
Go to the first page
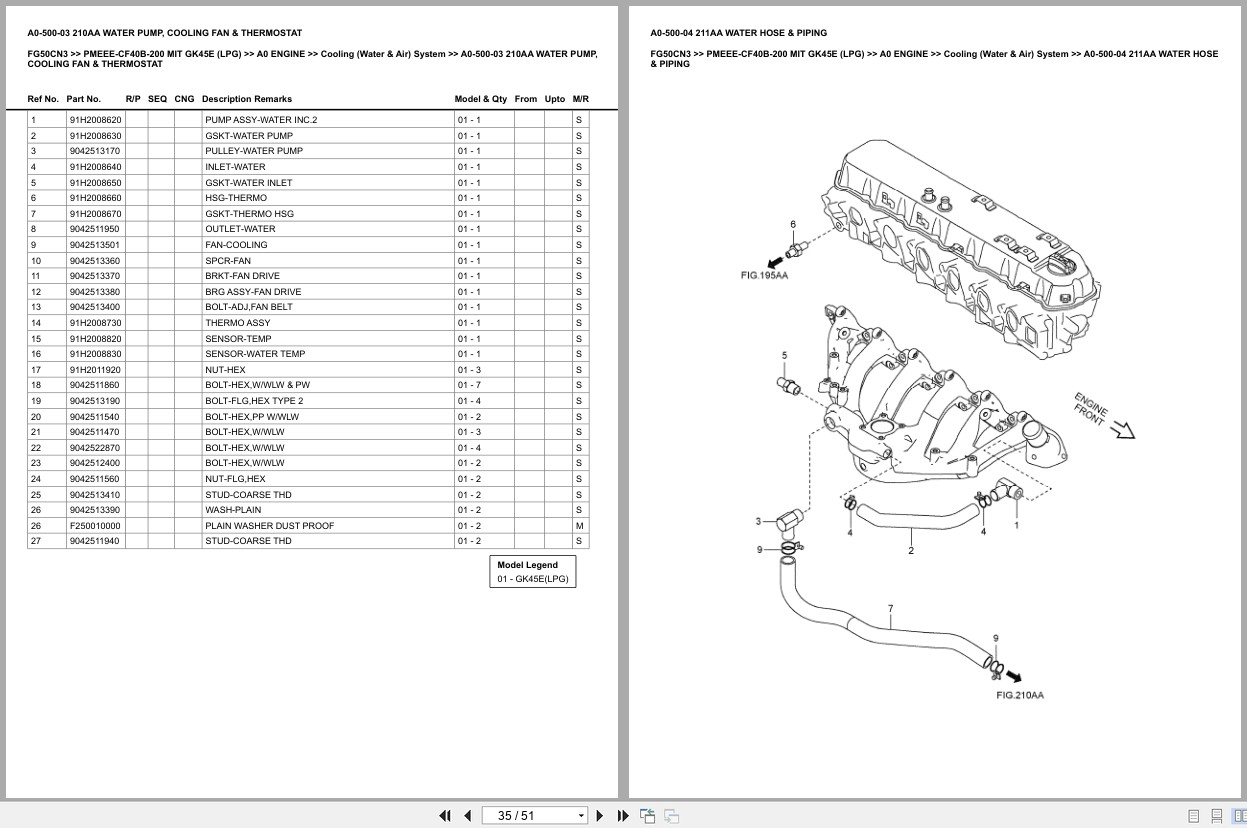click(x=445, y=816)
